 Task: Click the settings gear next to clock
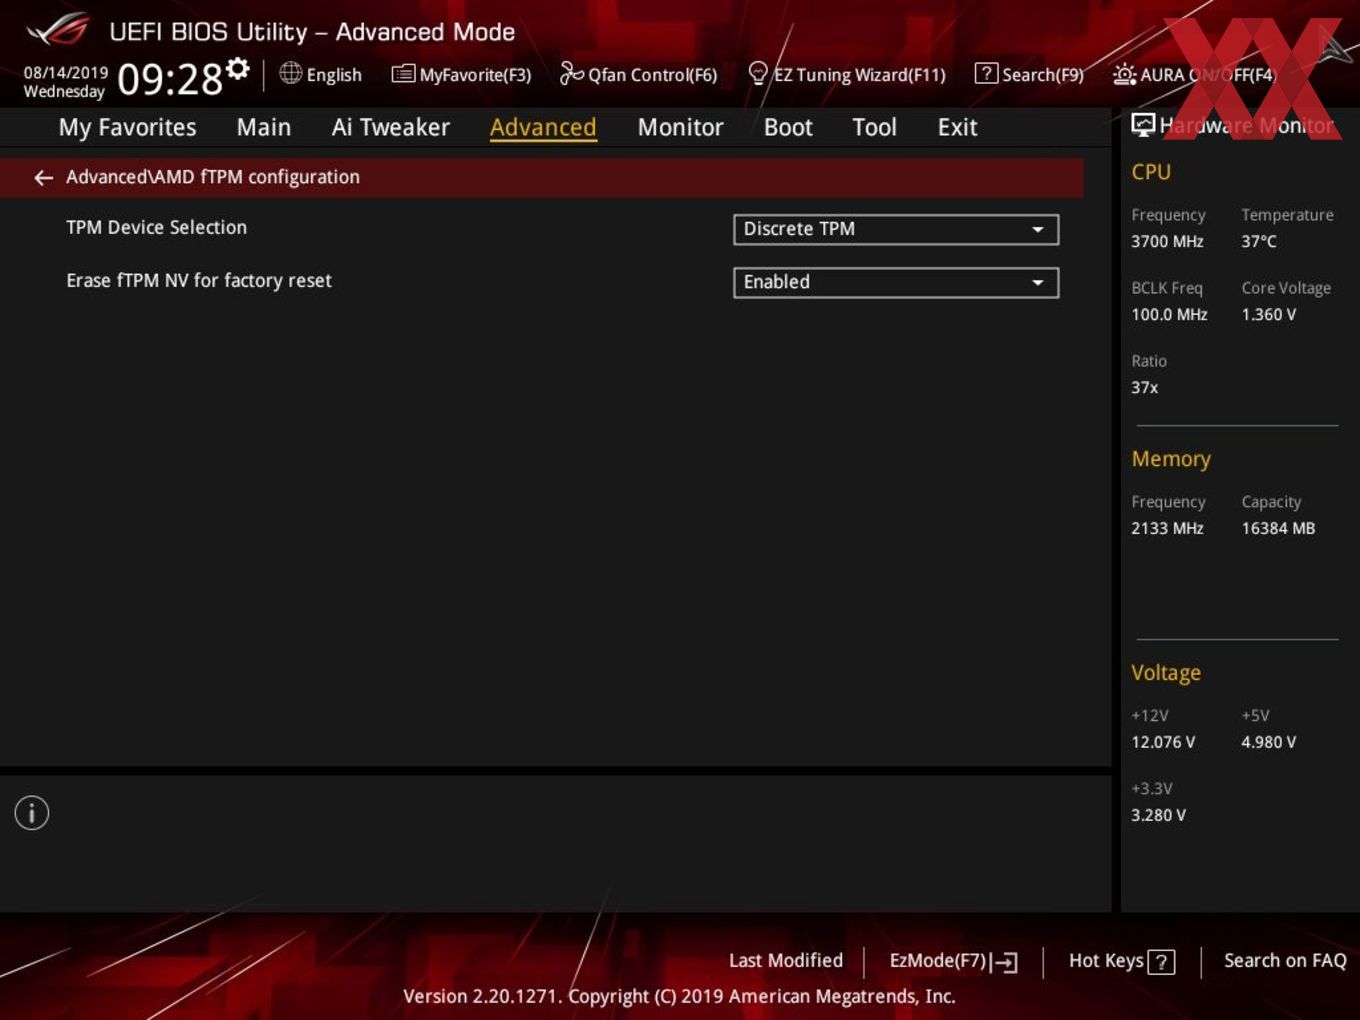pyautogui.click(x=238, y=68)
